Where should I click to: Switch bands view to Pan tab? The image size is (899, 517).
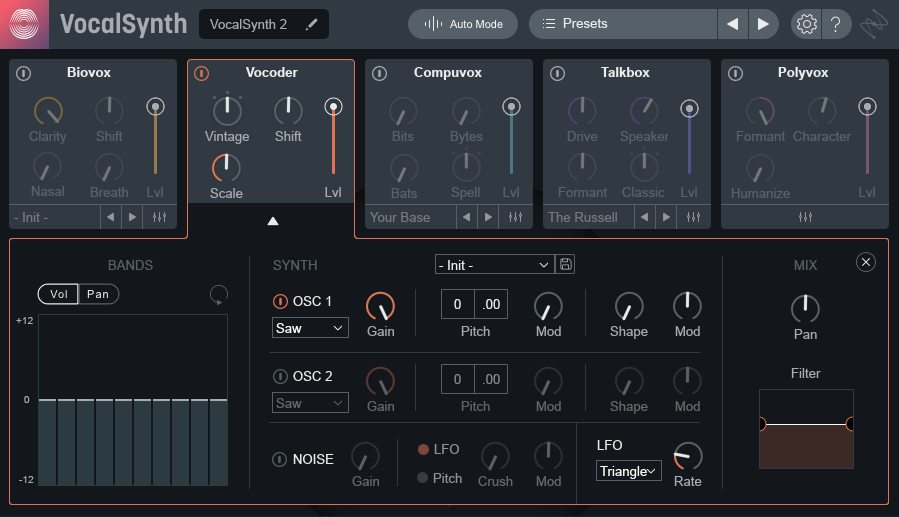(x=98, y=294)
